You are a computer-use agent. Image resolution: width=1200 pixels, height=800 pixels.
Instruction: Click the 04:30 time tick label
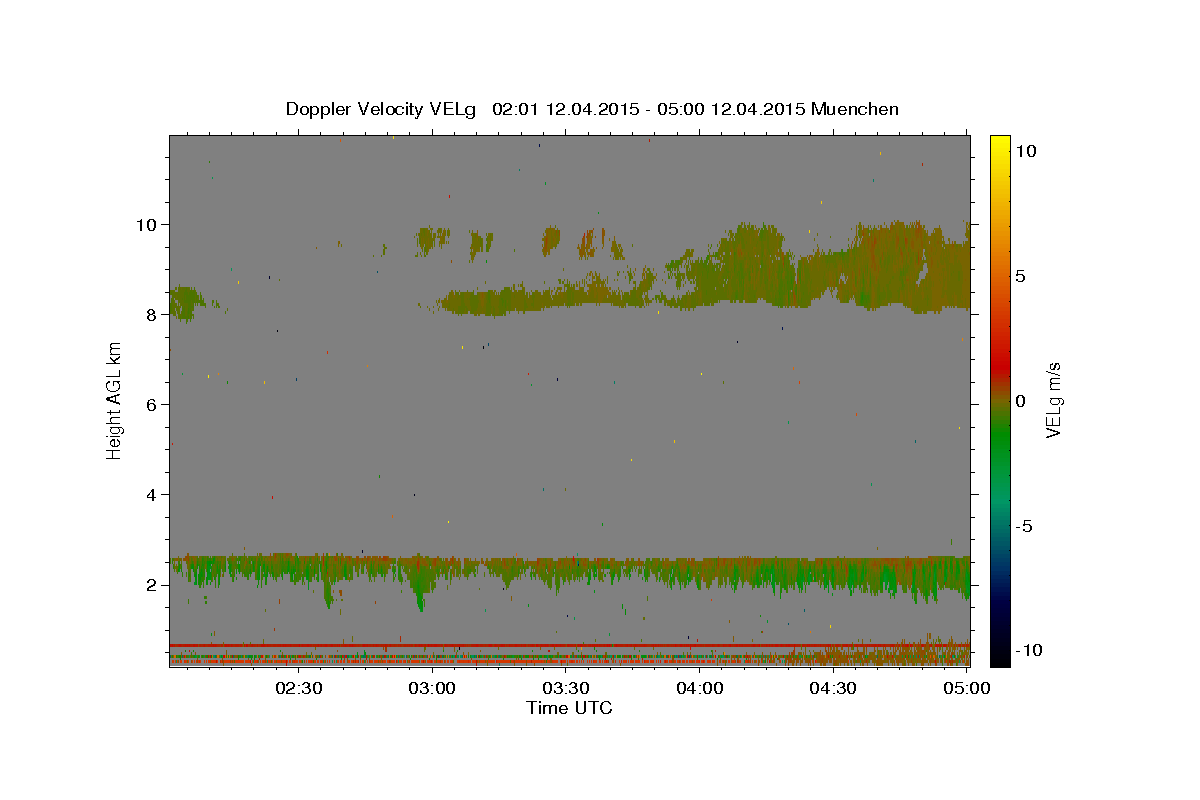click(833, 688)
